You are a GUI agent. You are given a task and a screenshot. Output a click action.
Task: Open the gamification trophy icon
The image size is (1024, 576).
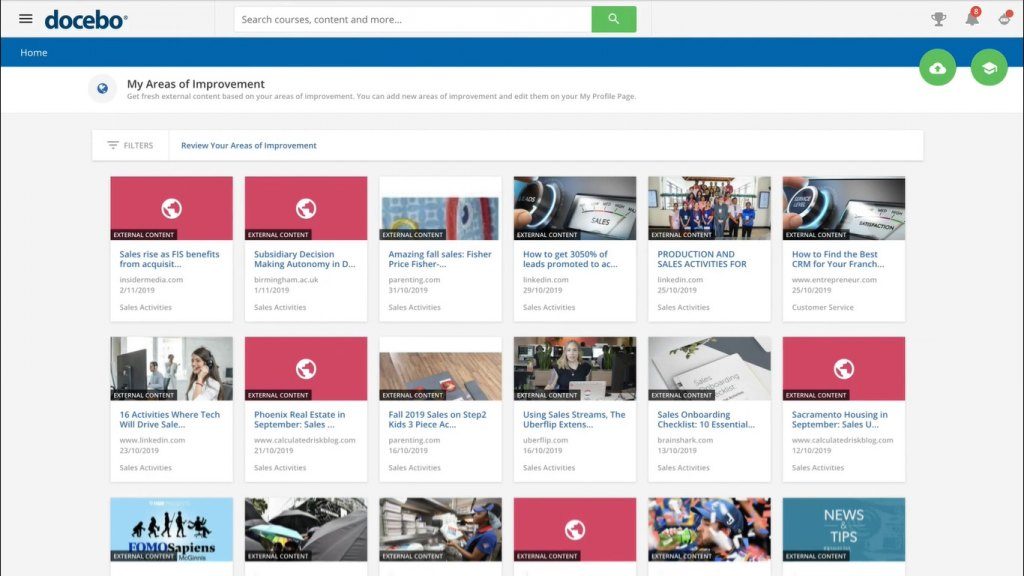pyautogui.click(x=938, y=19)
